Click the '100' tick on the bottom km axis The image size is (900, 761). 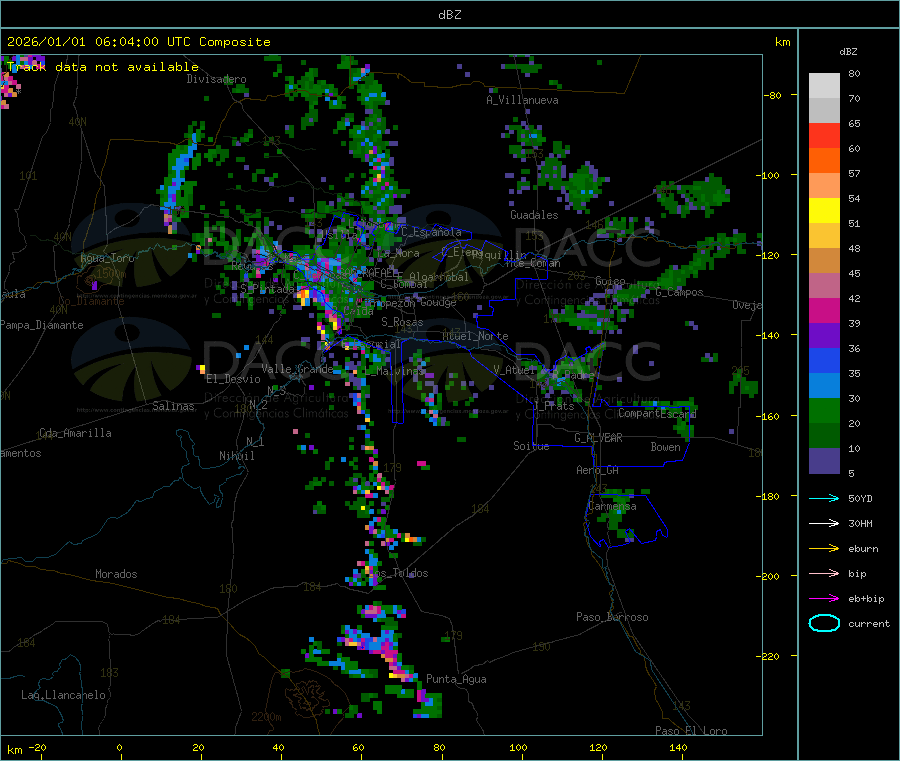[518, 747]
